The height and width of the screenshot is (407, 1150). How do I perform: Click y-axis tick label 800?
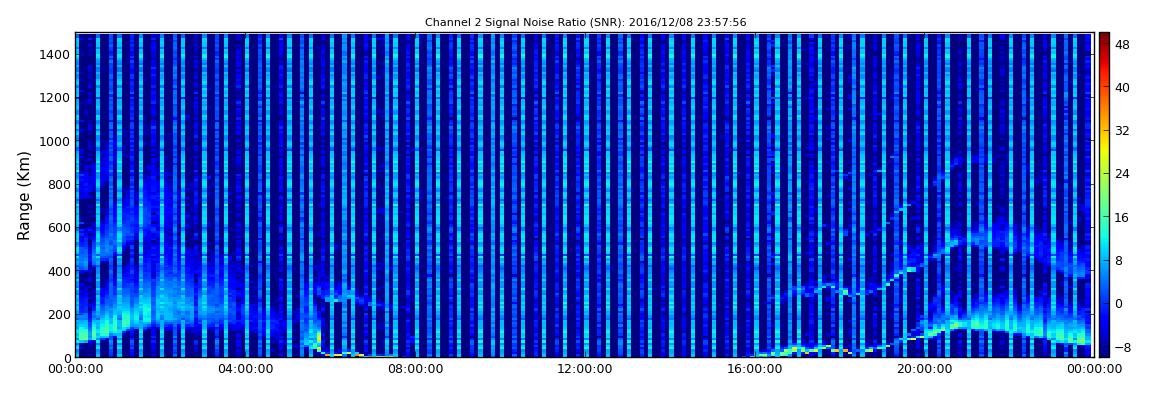59,184
